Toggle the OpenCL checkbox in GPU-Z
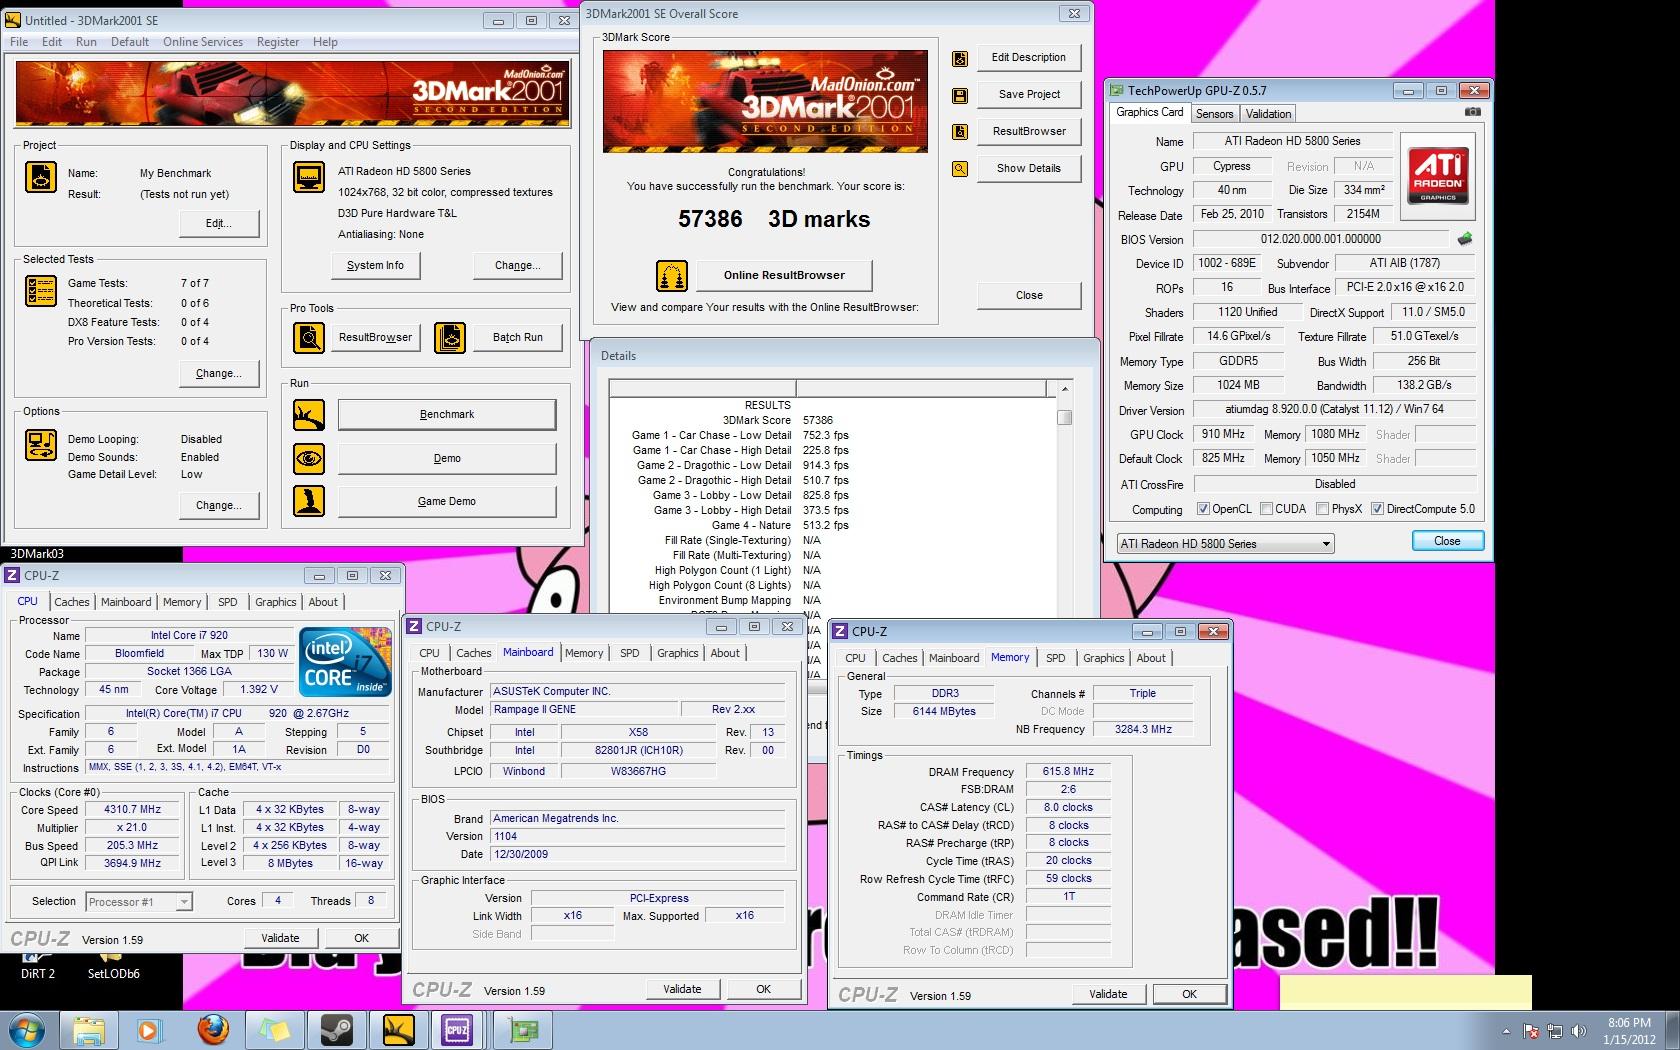1680x1050 pixels. (1203, 509)
